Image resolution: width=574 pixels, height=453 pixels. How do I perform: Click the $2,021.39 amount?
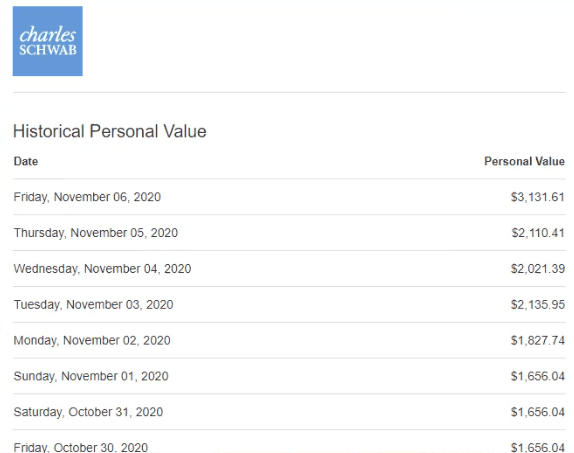point(538,269)
